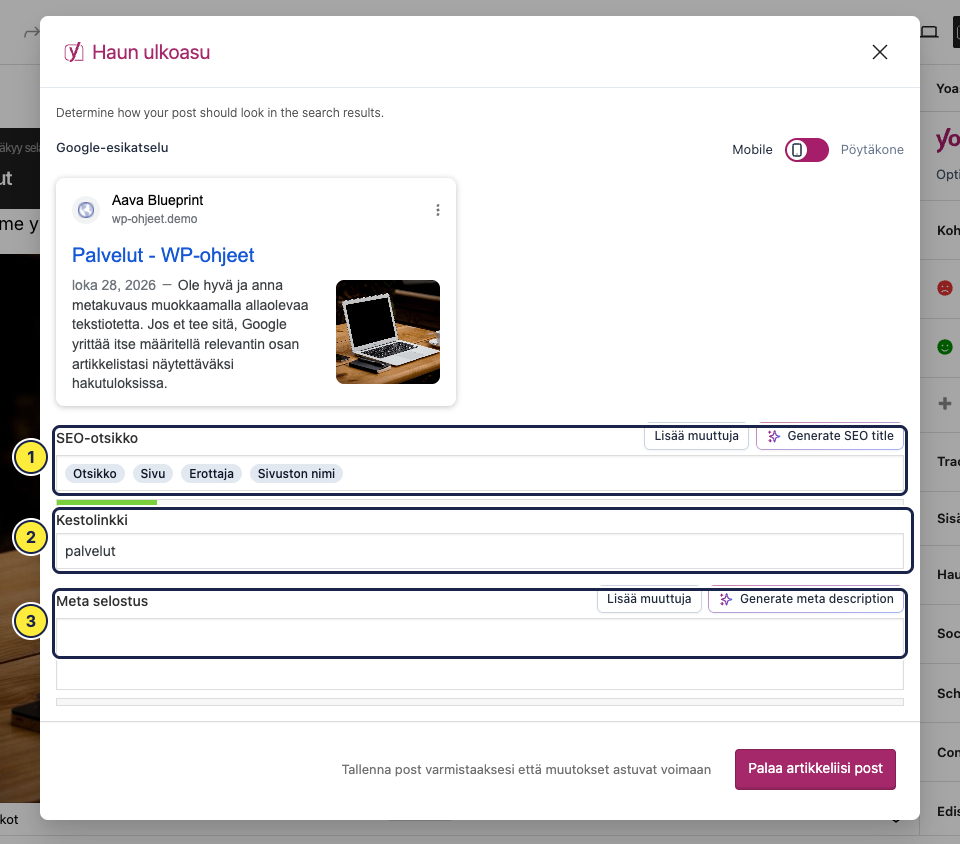Click the redo arrow in the editor toolbar
The width and height of the screenshot is (960, 844).
tap(31, 32)
